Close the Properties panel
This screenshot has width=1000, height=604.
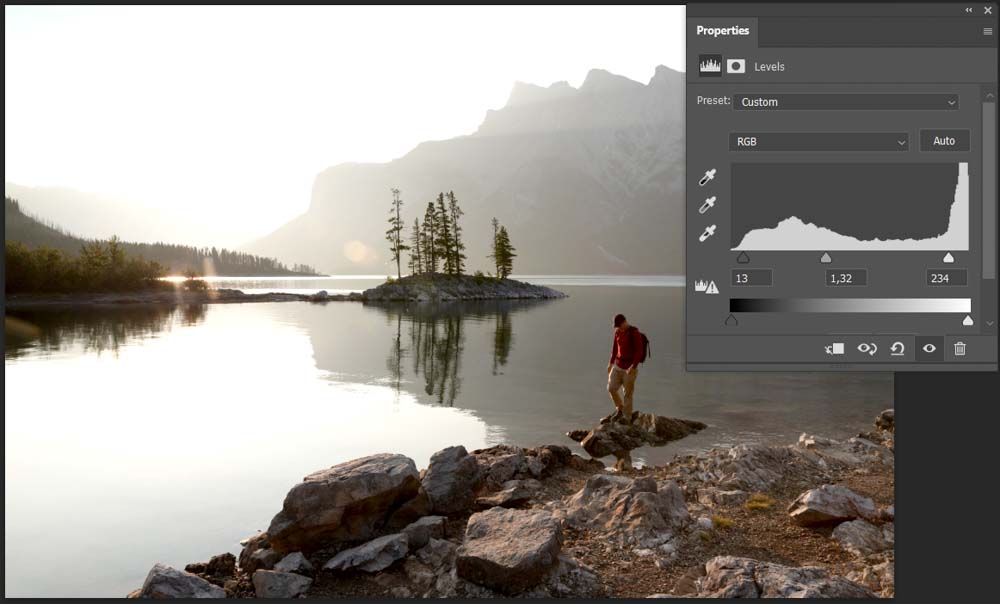tap(988, 10)
